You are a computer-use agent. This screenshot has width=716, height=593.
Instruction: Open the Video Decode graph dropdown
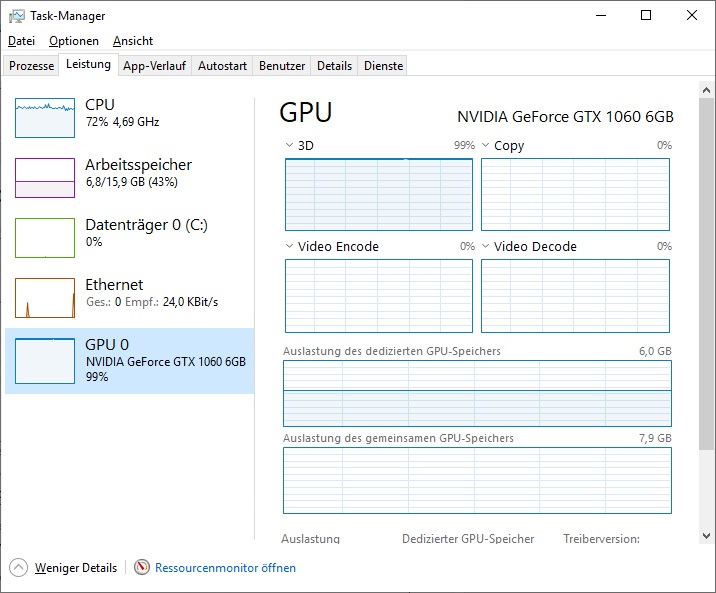pos(486,247)
